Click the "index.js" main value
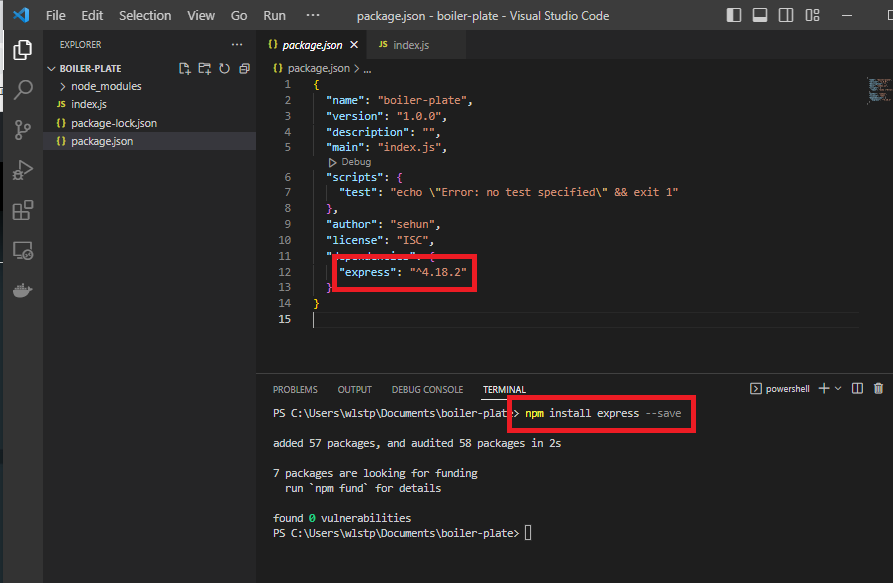 [x=409, y=147]
